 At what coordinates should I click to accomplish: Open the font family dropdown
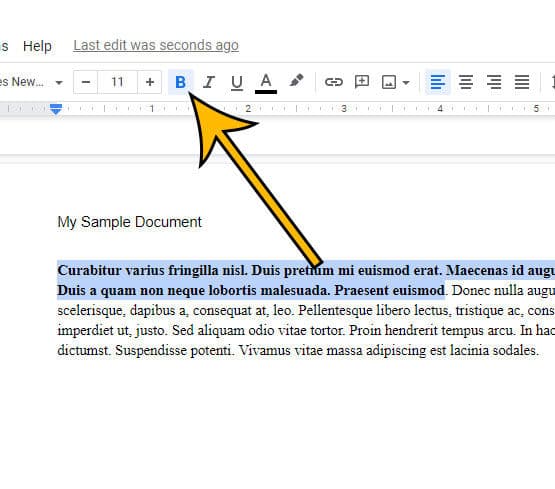(x=31, y=82)
